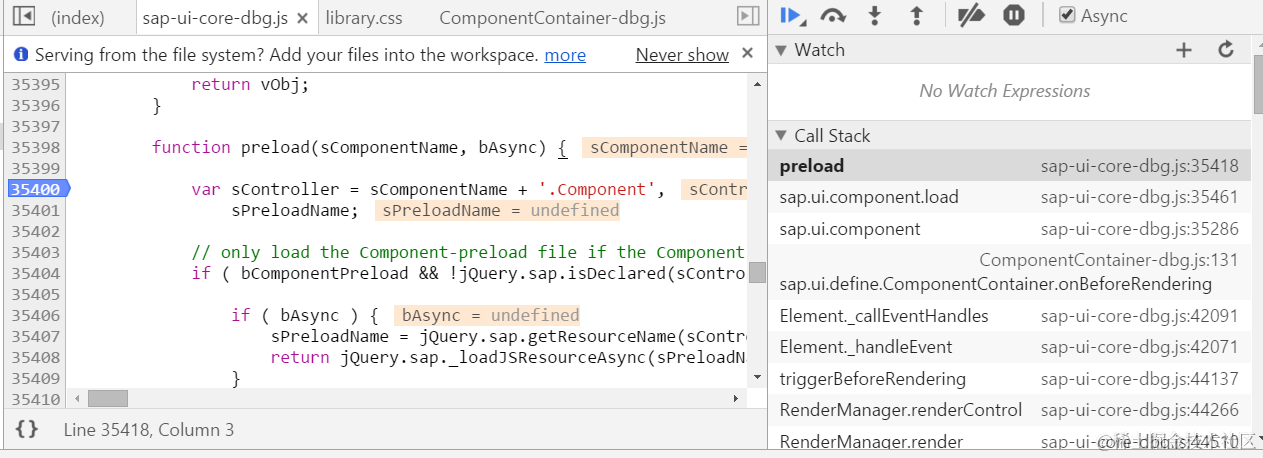
Task: Collapse the Watch section
Action: click(x=781, y=50)
